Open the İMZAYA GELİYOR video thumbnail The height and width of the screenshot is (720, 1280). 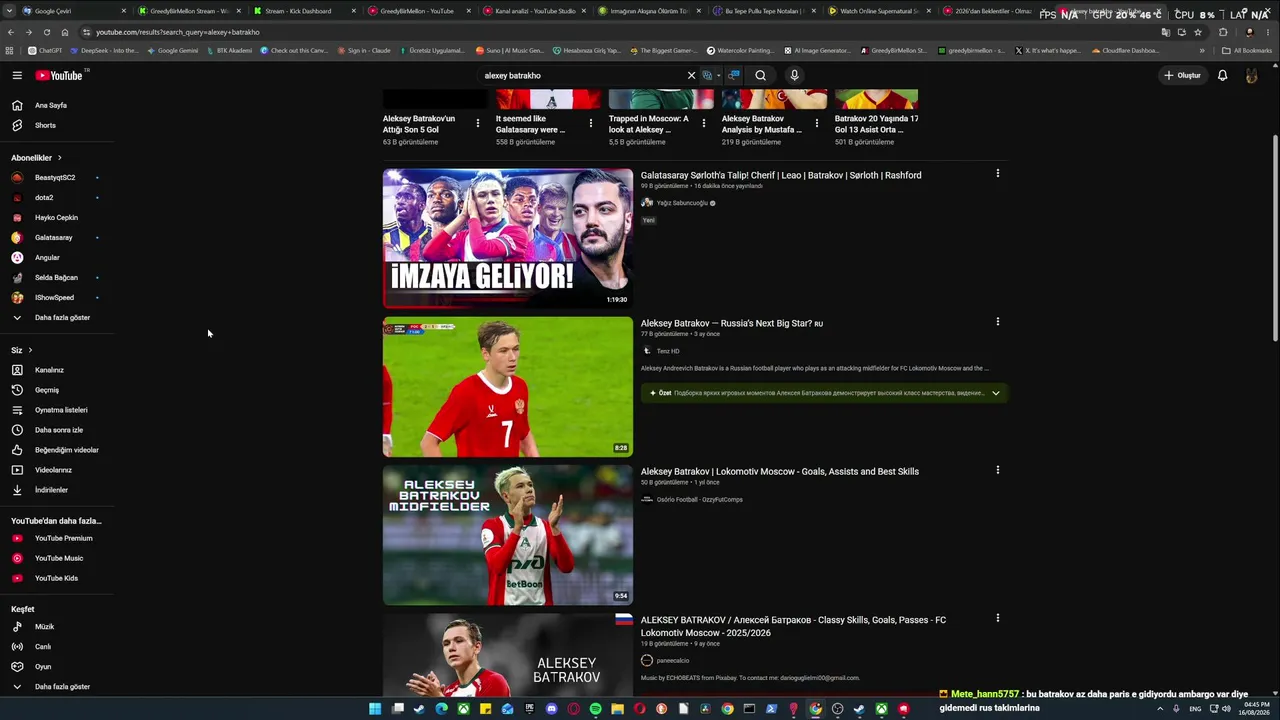point(508,238)
